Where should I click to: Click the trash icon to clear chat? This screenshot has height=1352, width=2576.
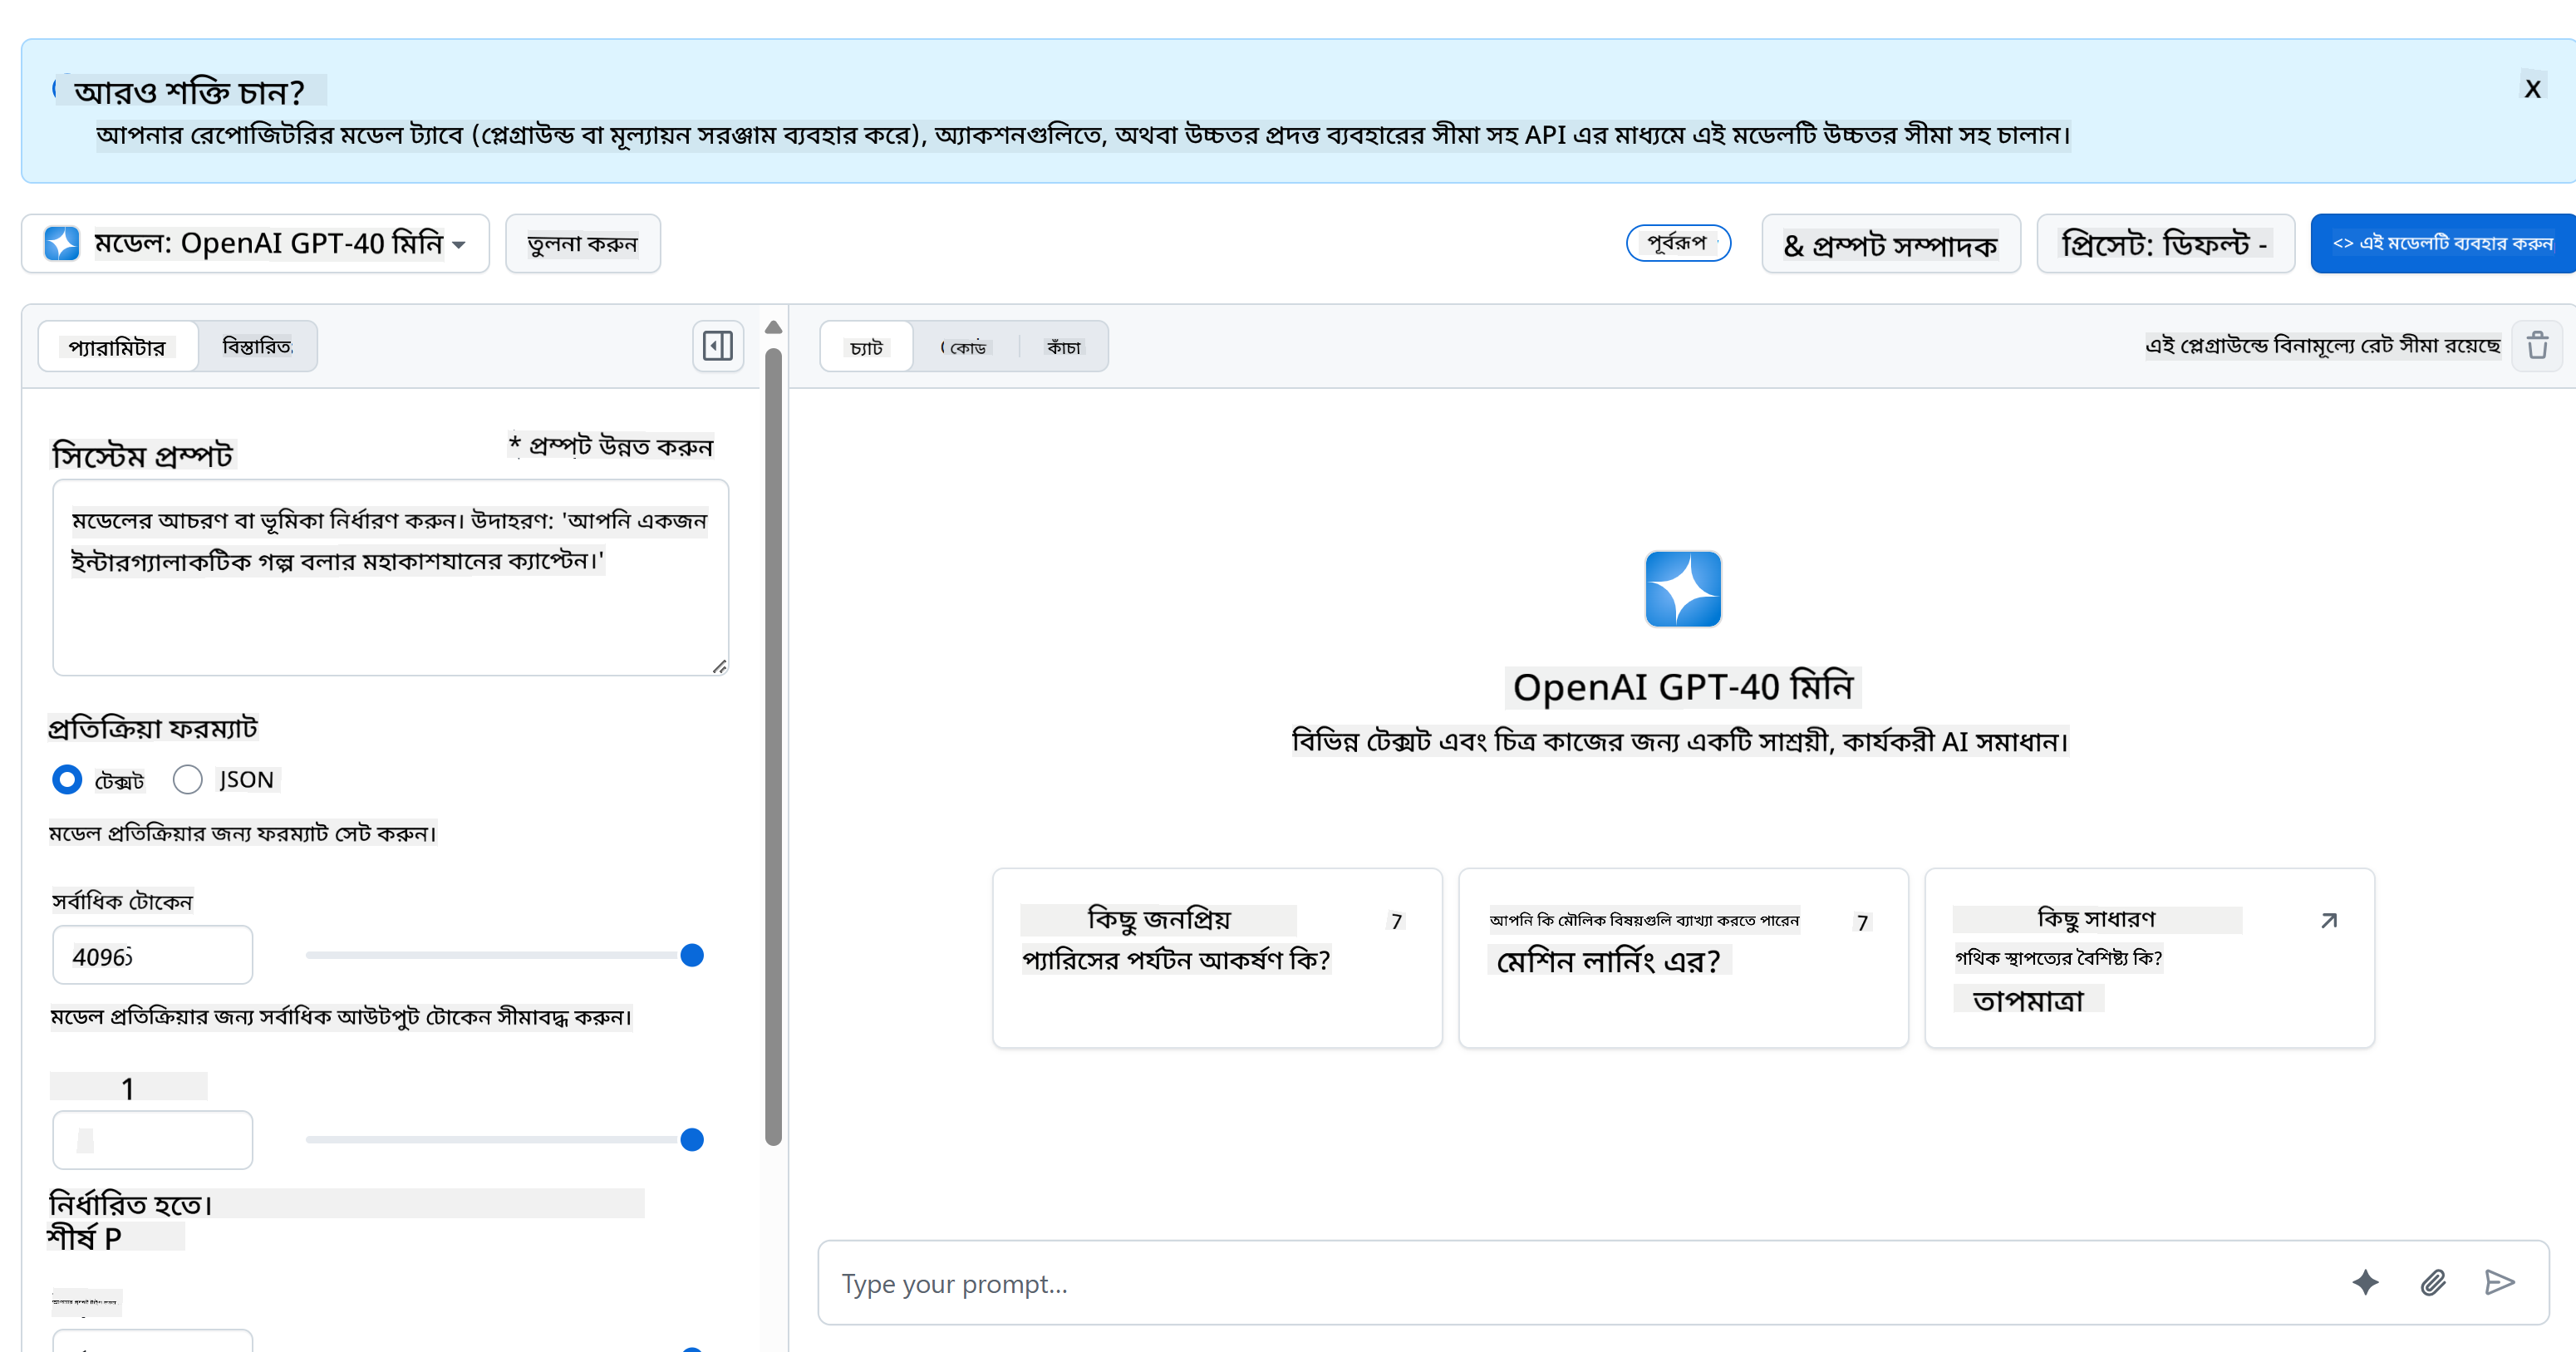pyautogui.click(x=2537, y=346)
